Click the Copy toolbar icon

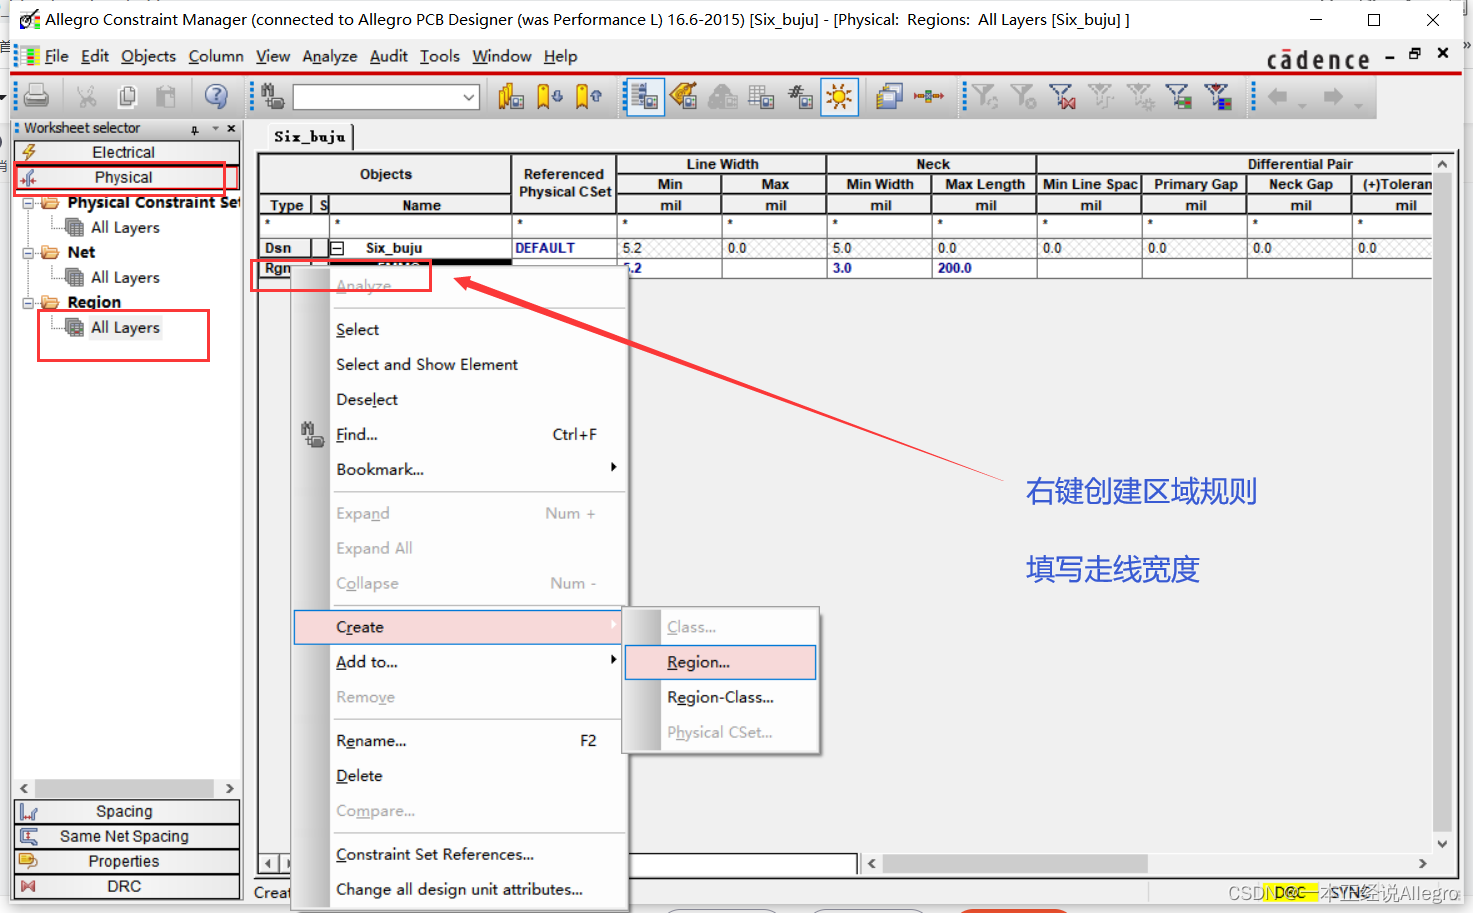click(x=127, y=96)
